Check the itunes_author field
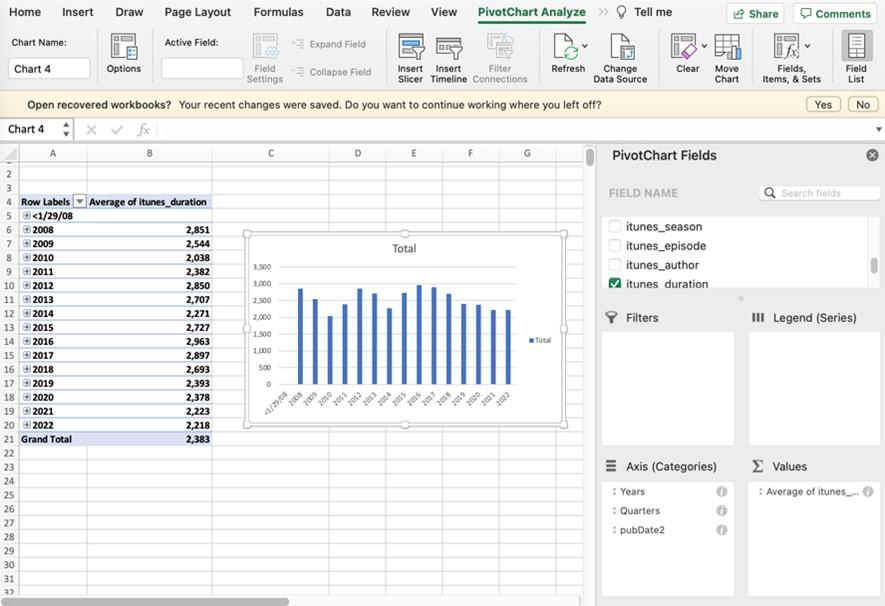Screen dimensions: 885x606 tap(615, 265)
